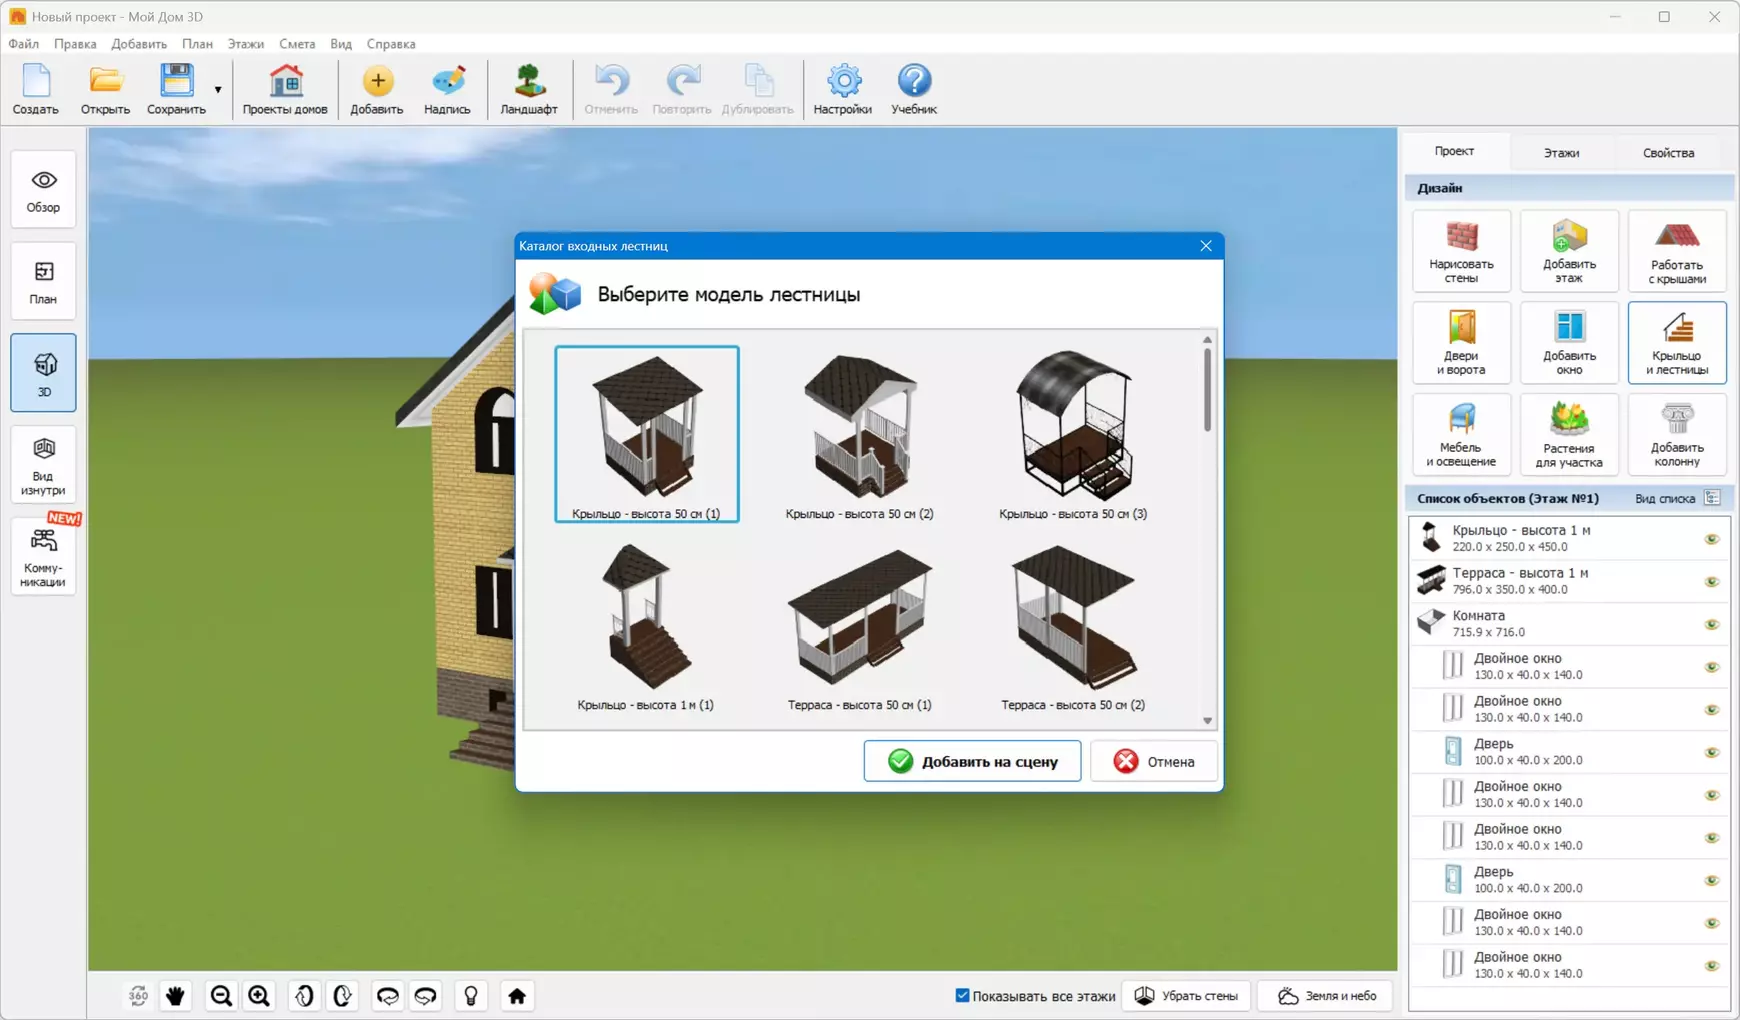Open the Справка menu

point(391,44)
